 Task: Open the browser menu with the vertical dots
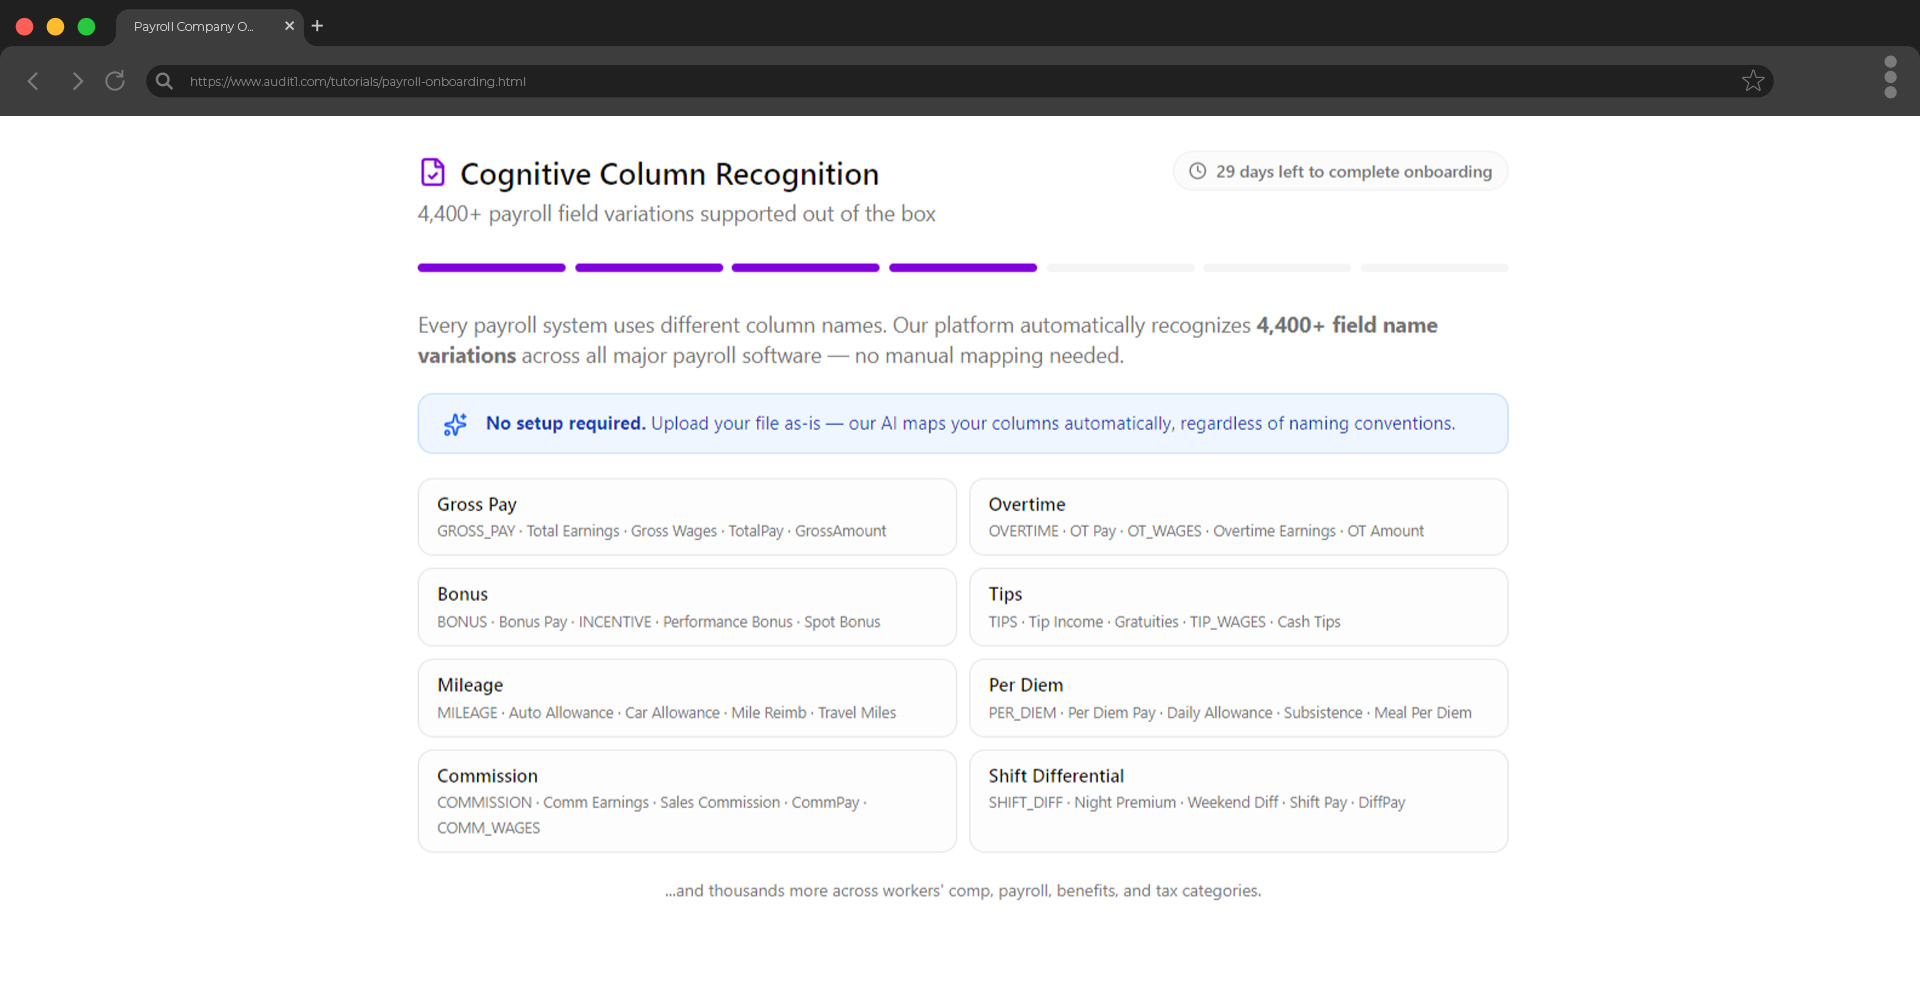[x=1891, y=77]
